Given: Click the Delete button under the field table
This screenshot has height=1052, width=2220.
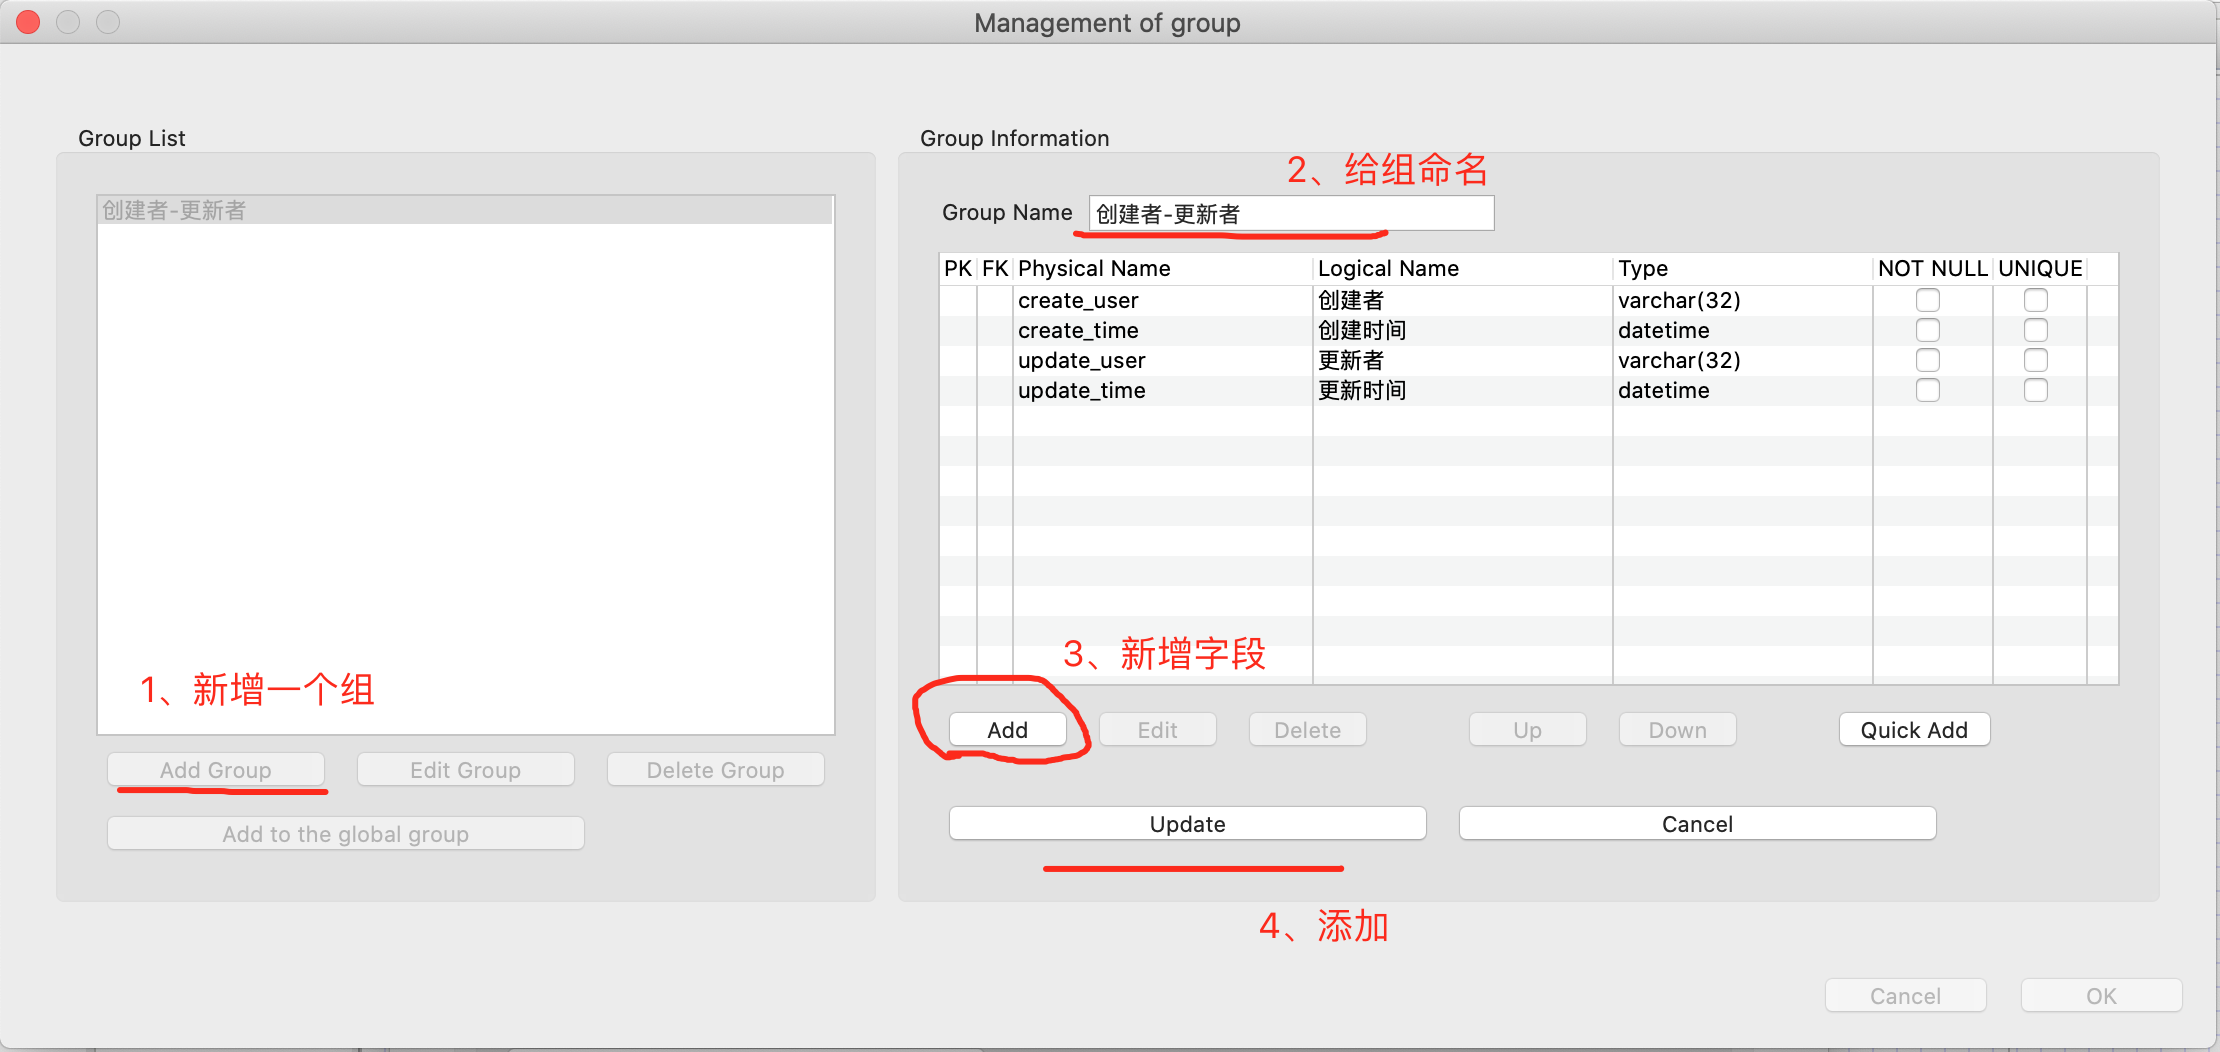Looking at the screenshot, I should [1307, 729].
